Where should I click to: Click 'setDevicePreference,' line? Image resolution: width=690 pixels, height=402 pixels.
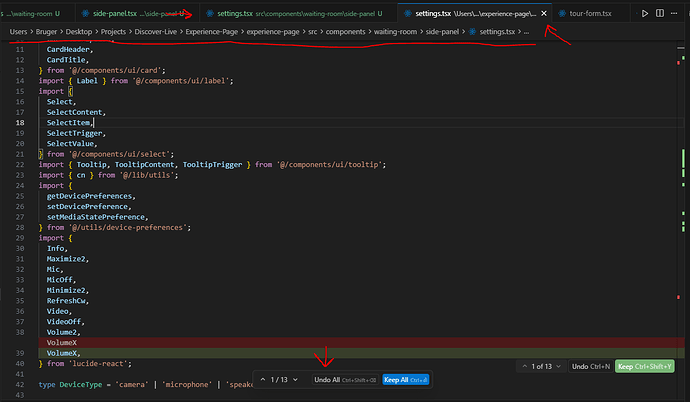[x=89, y=207]
